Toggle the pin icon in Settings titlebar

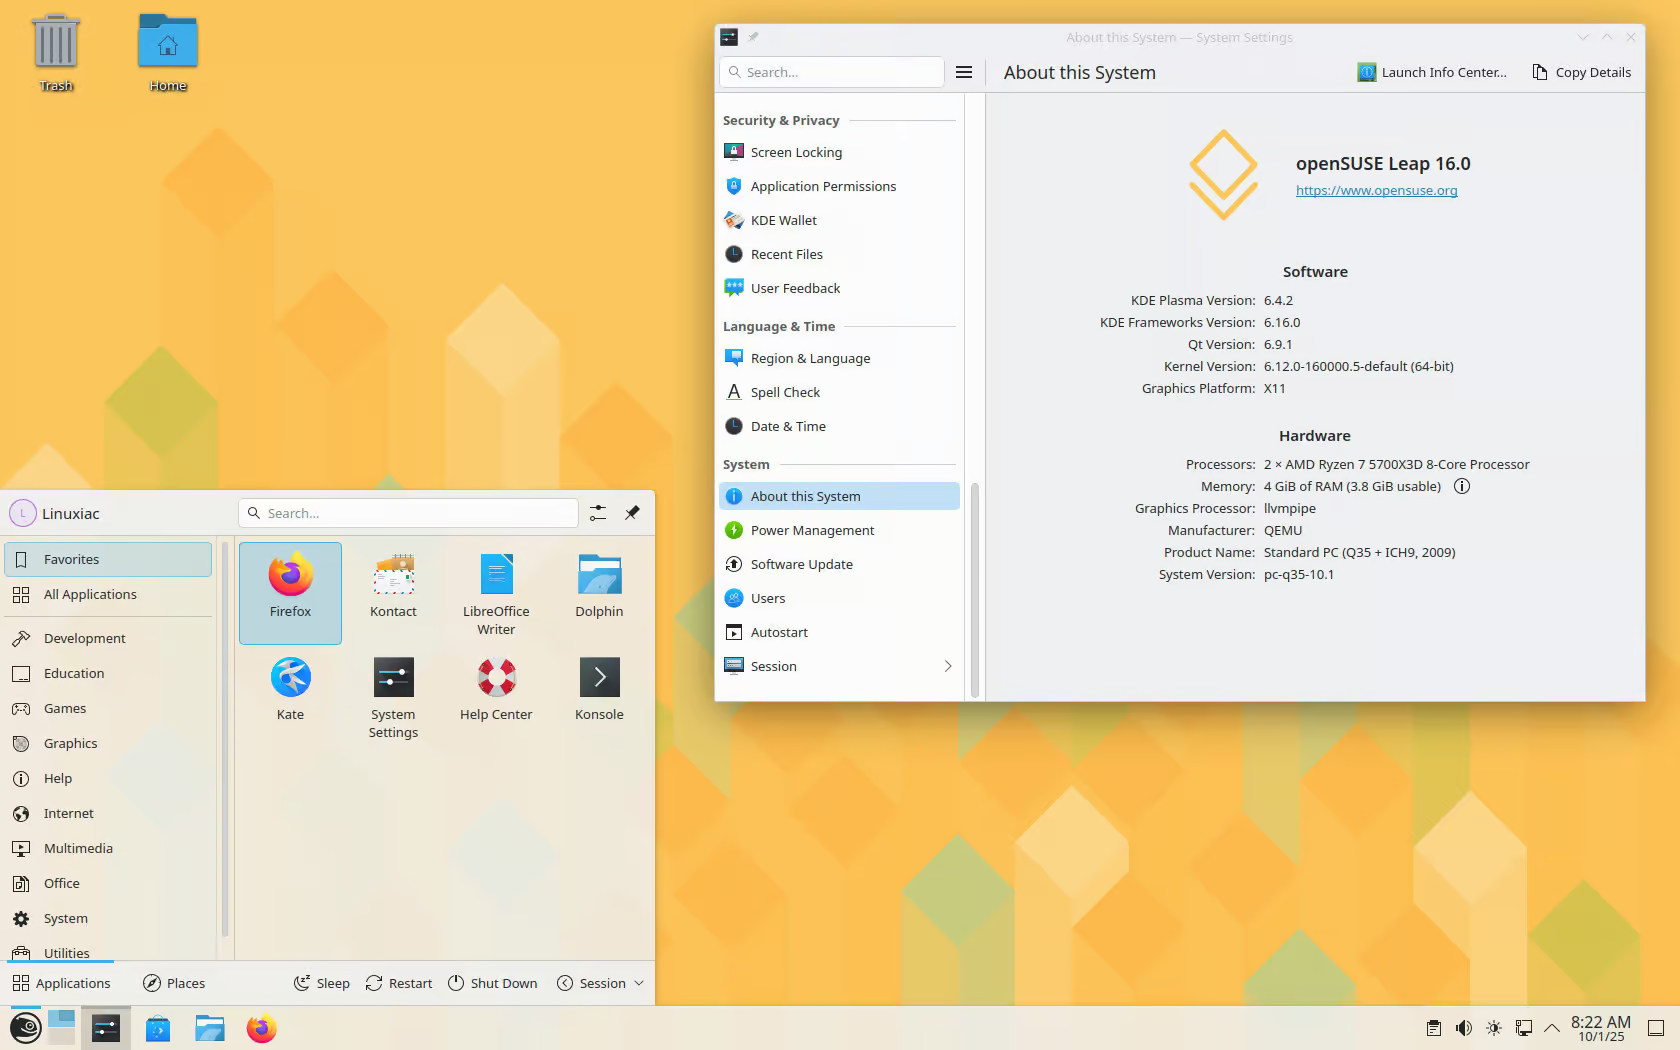754,37
